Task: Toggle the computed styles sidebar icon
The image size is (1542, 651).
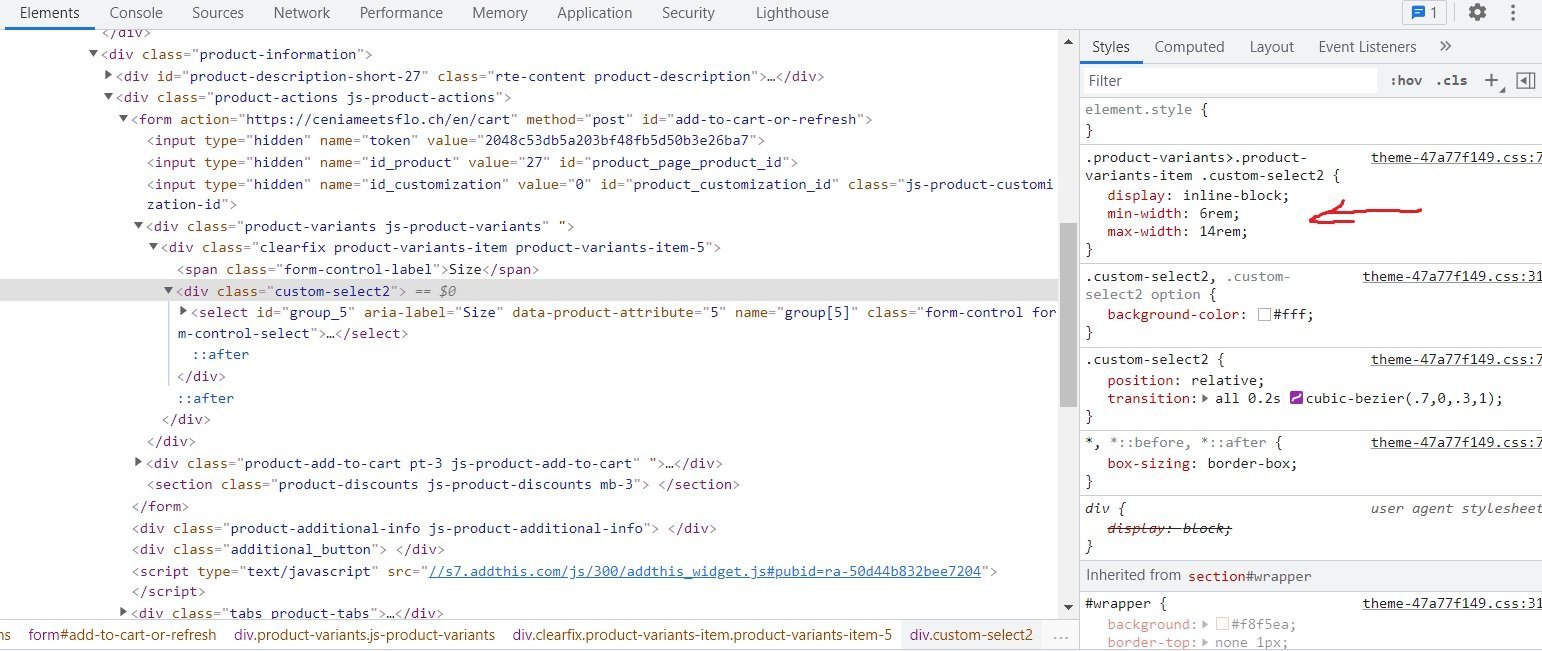Action: point(1525,81)
